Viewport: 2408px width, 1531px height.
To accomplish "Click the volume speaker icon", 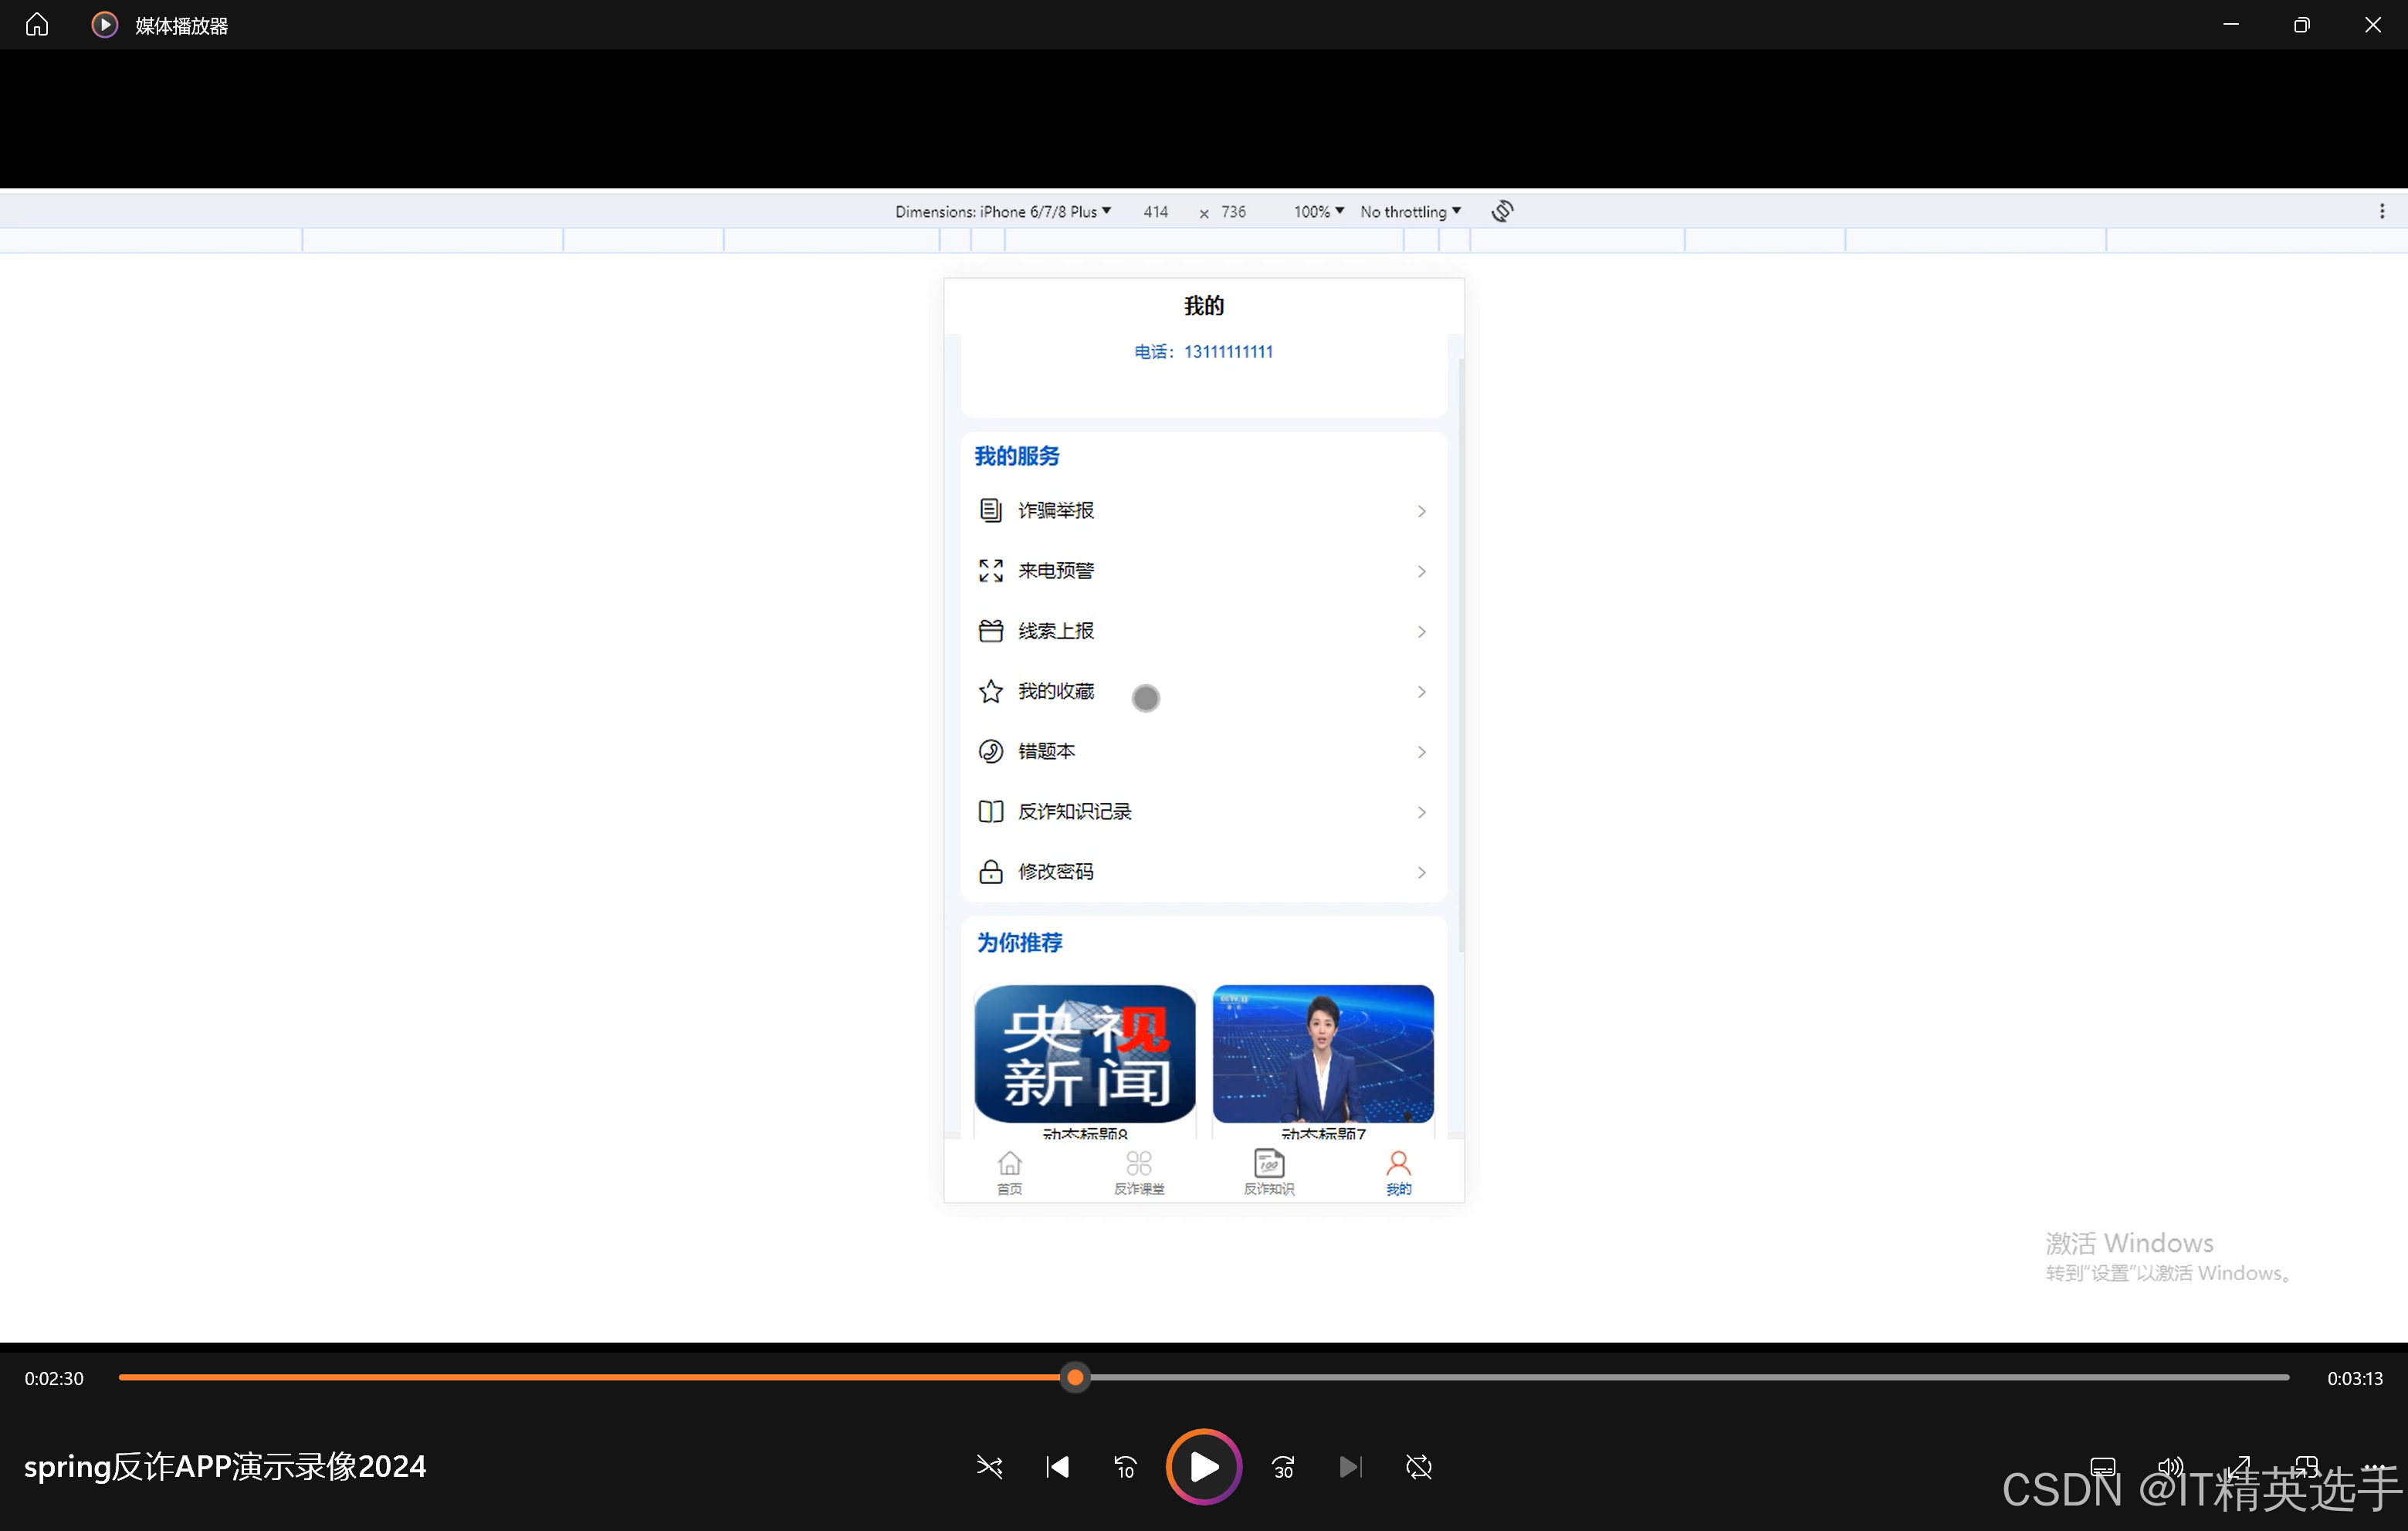I will click(2169, 1467).
